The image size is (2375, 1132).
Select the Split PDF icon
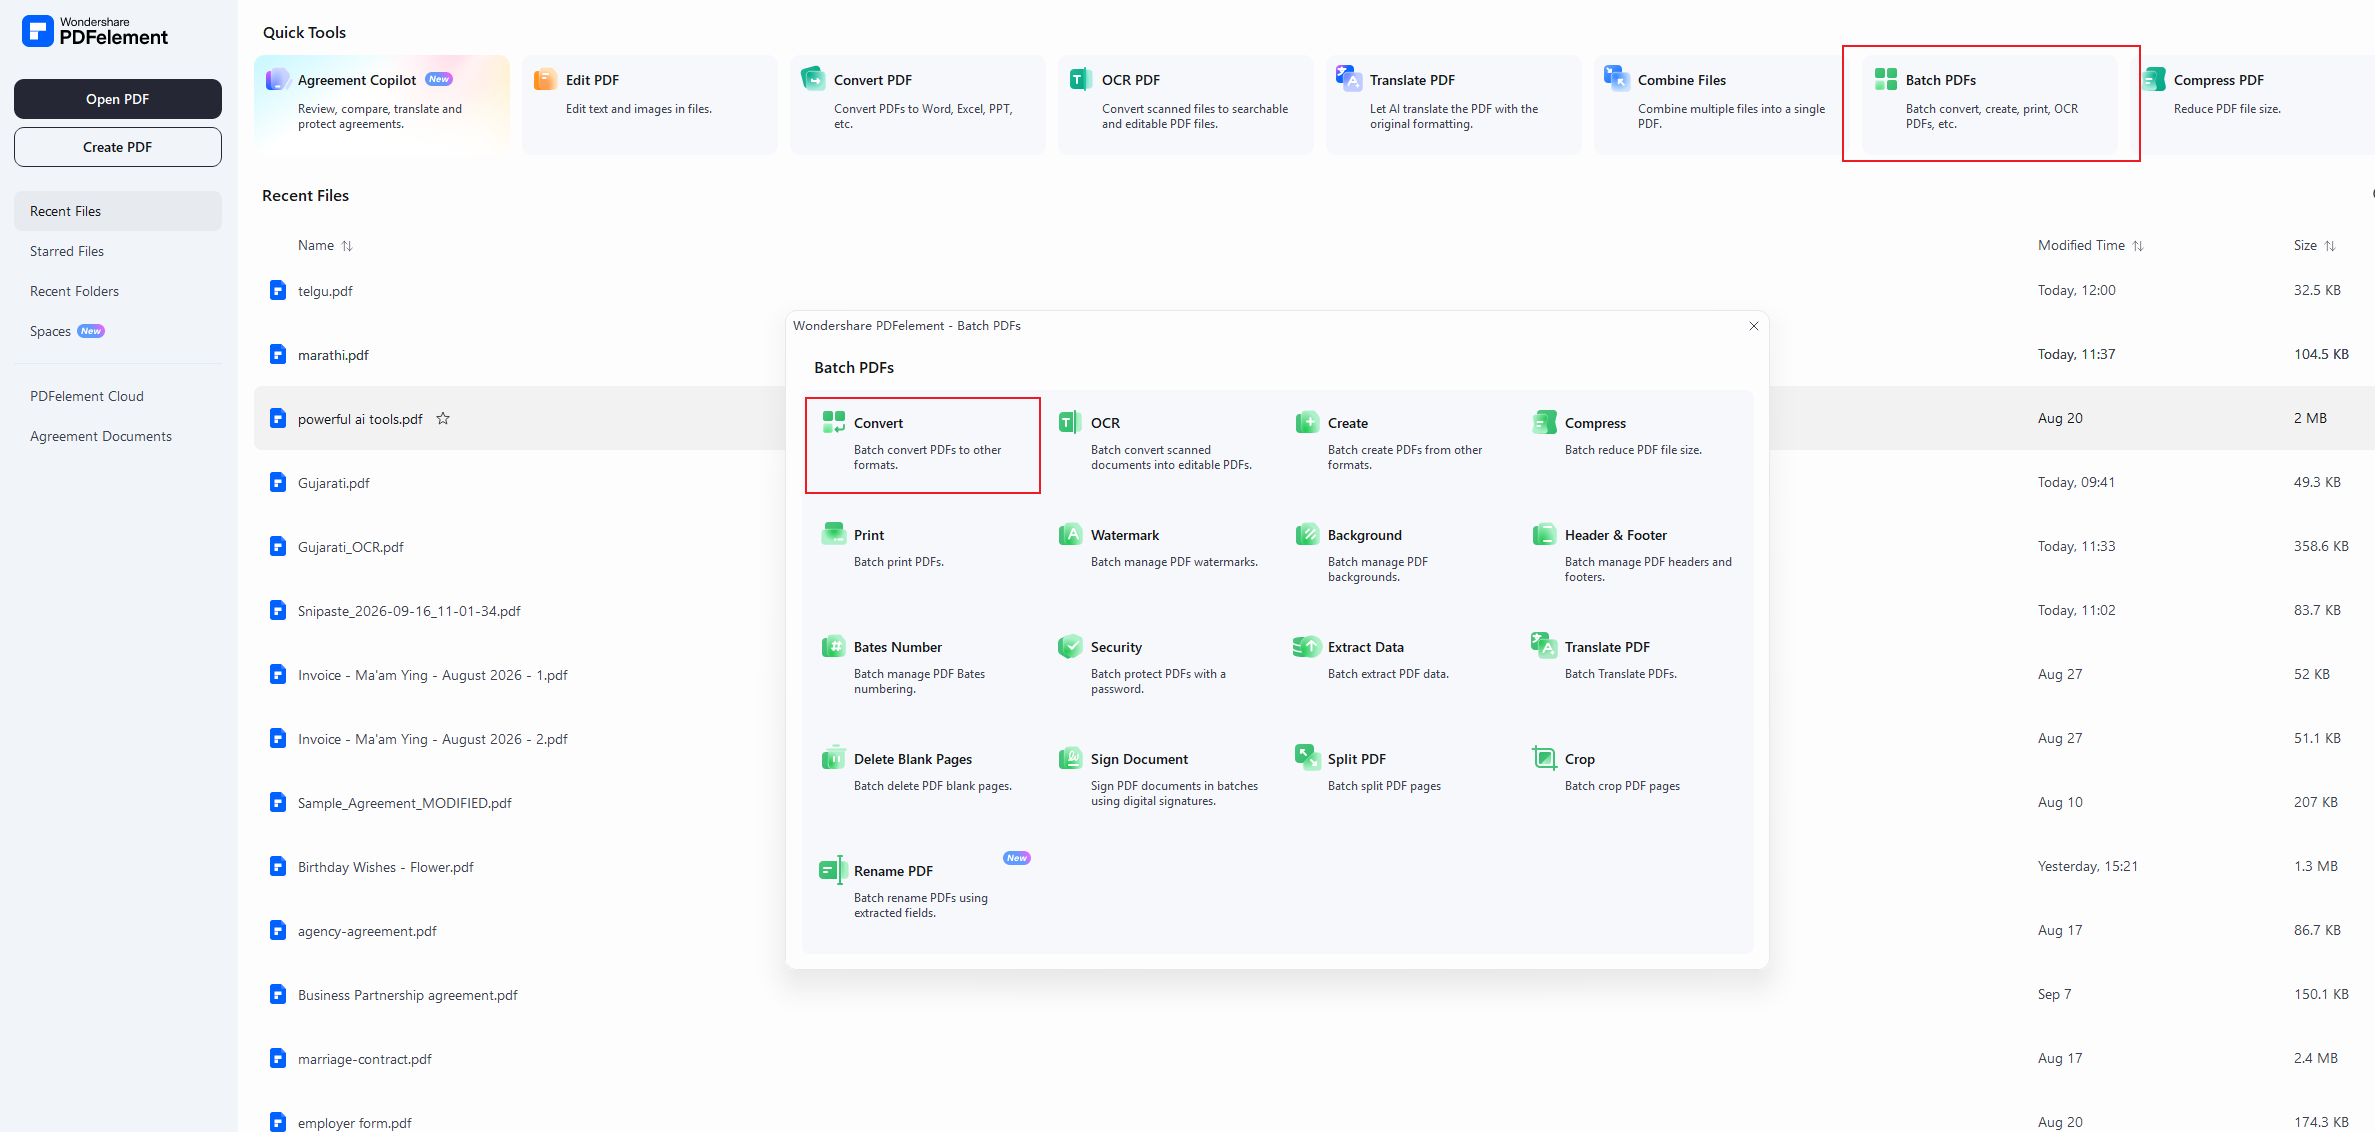tap(1307, 757)
